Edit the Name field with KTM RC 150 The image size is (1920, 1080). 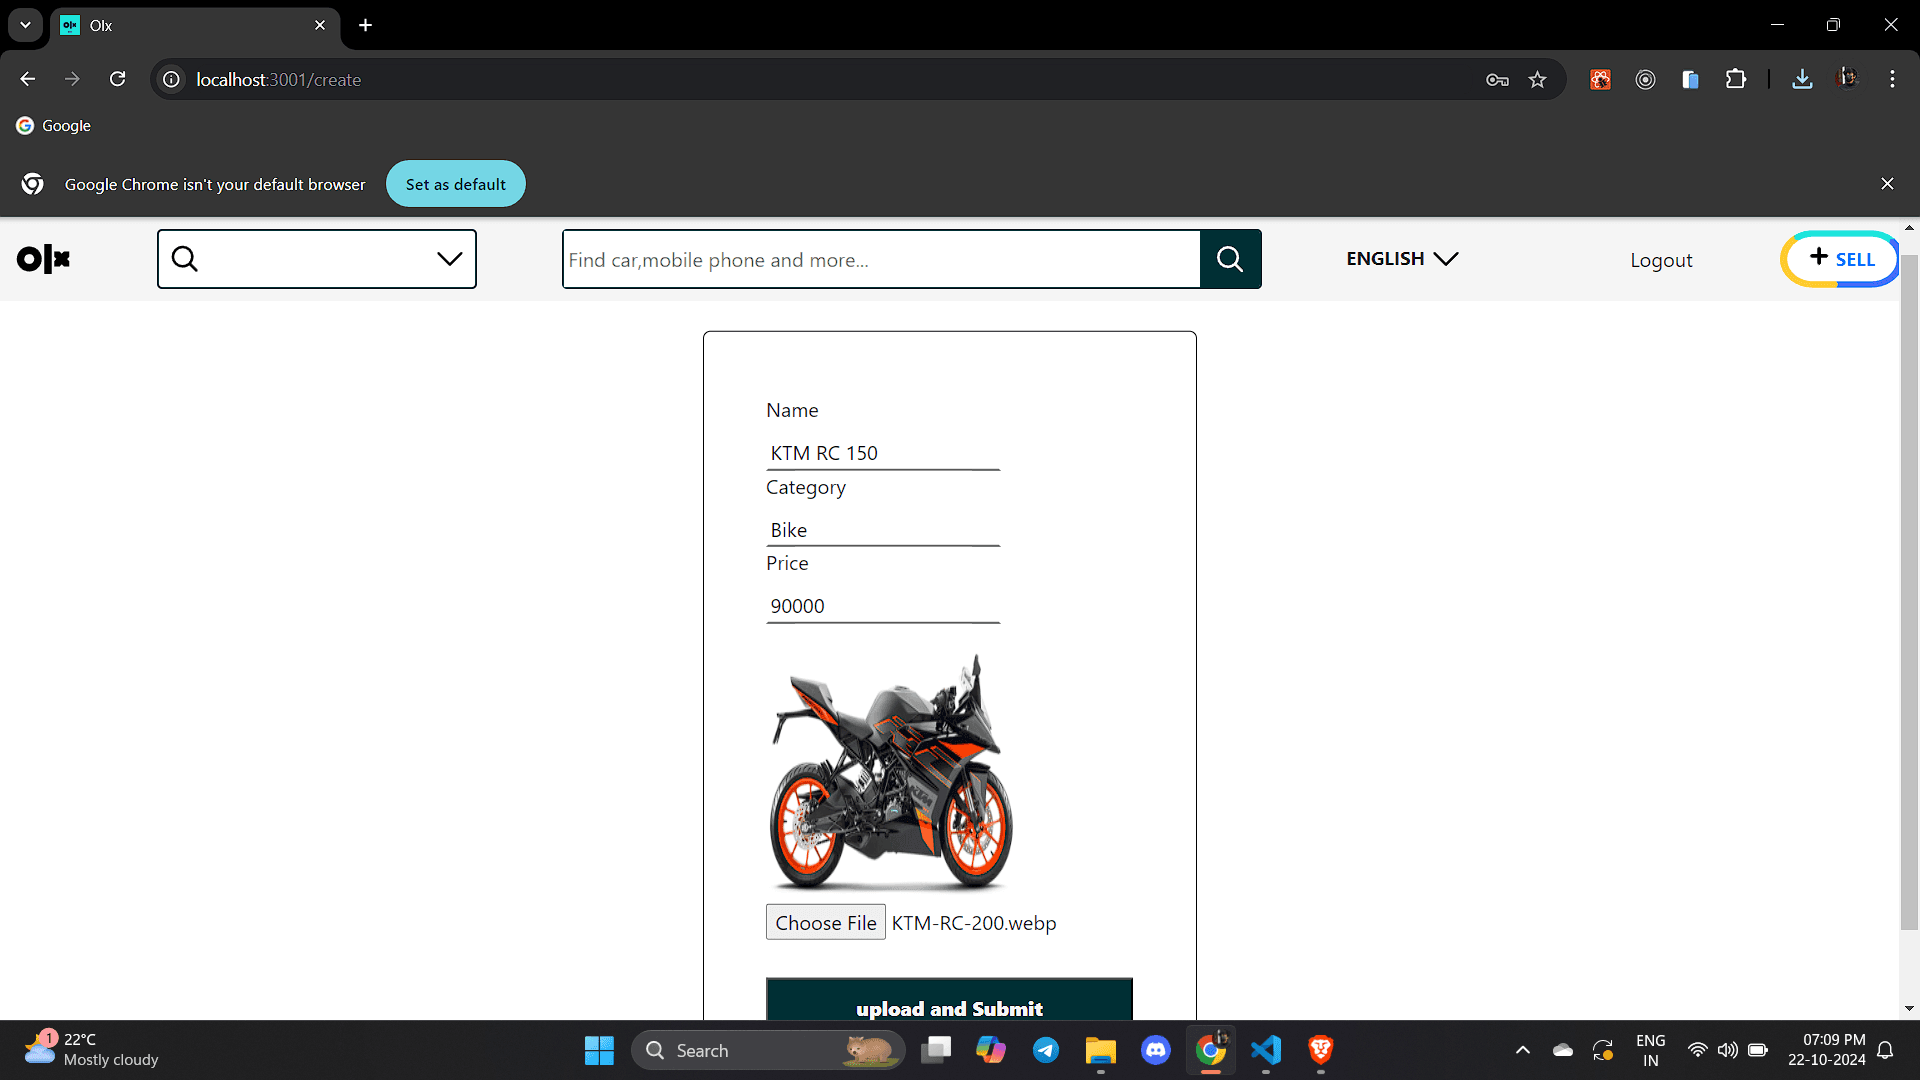(x=883, y=453)
